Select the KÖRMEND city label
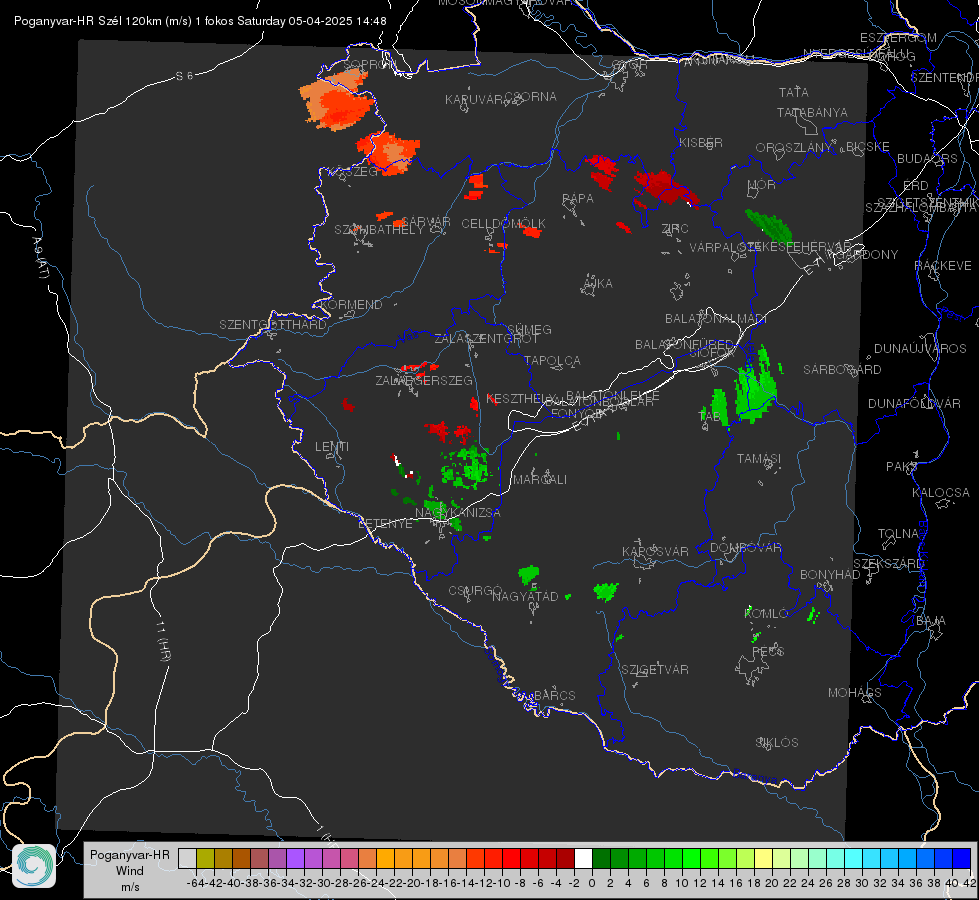 click(352, 304)
